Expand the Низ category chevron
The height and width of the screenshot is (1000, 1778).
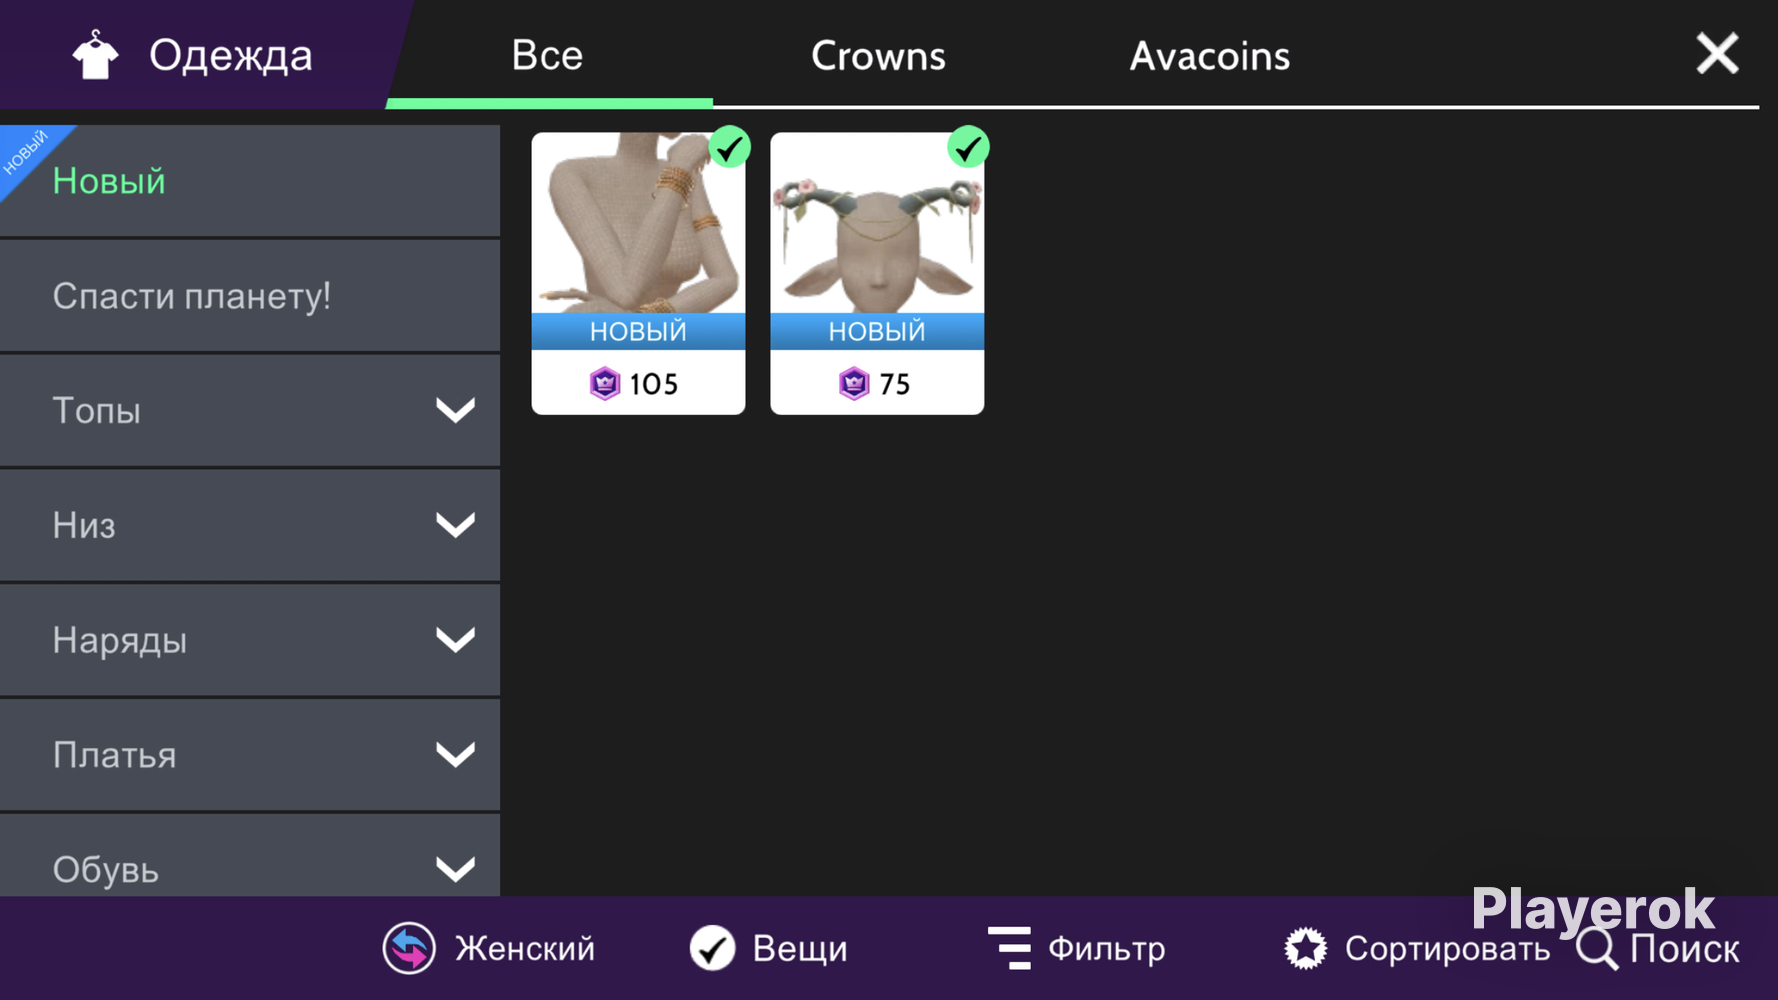(x=455, y=525)
